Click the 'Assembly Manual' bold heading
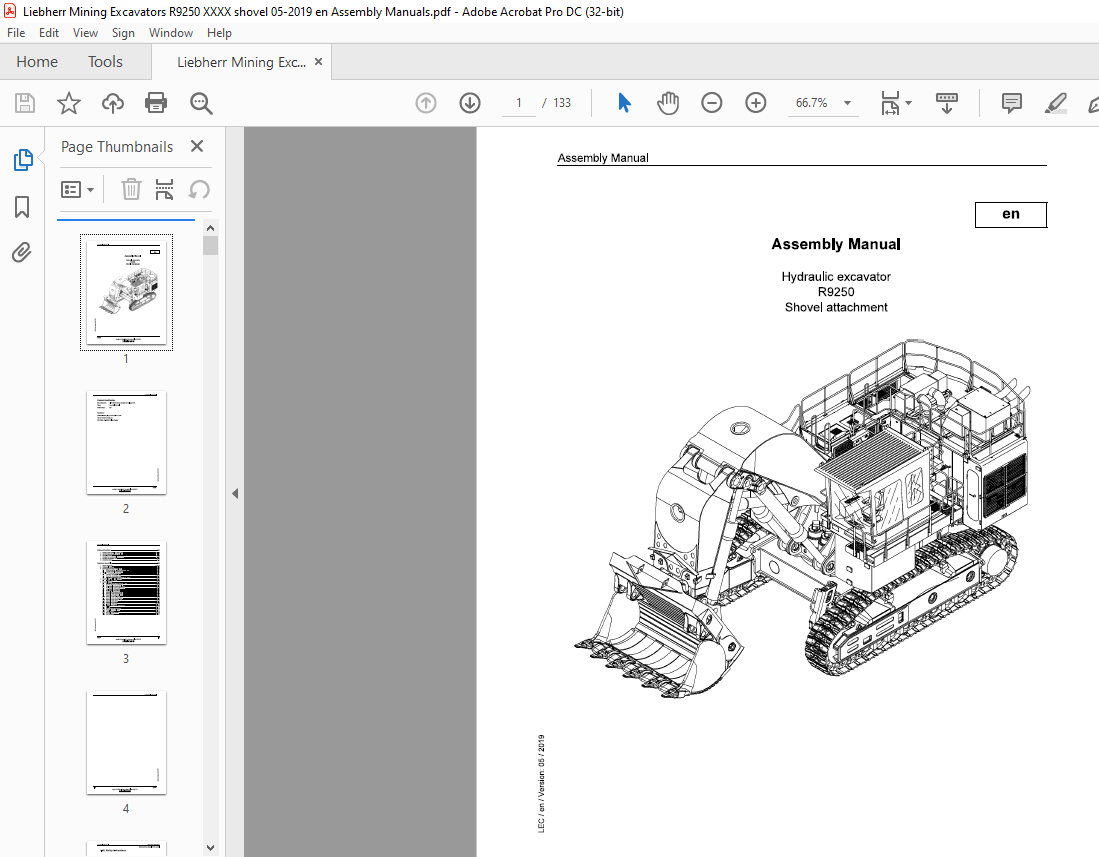 [x=835, y=244]
